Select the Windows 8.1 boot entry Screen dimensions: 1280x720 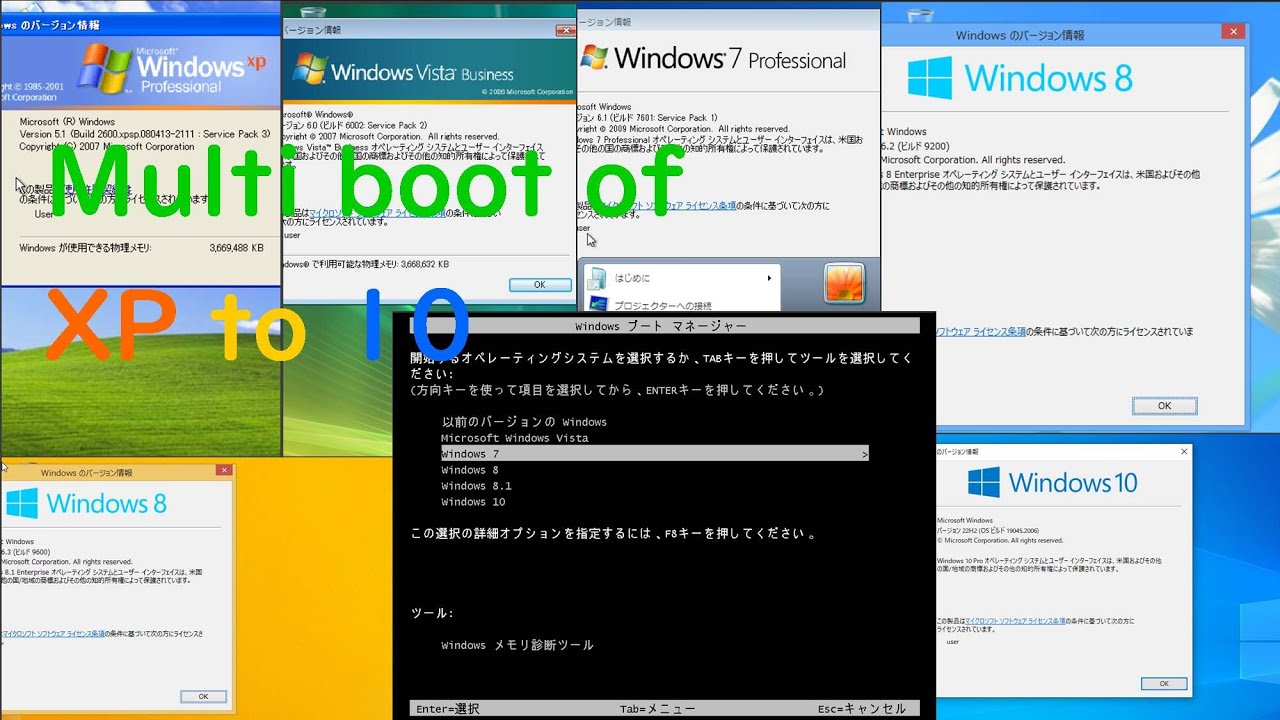click(476, 486)
